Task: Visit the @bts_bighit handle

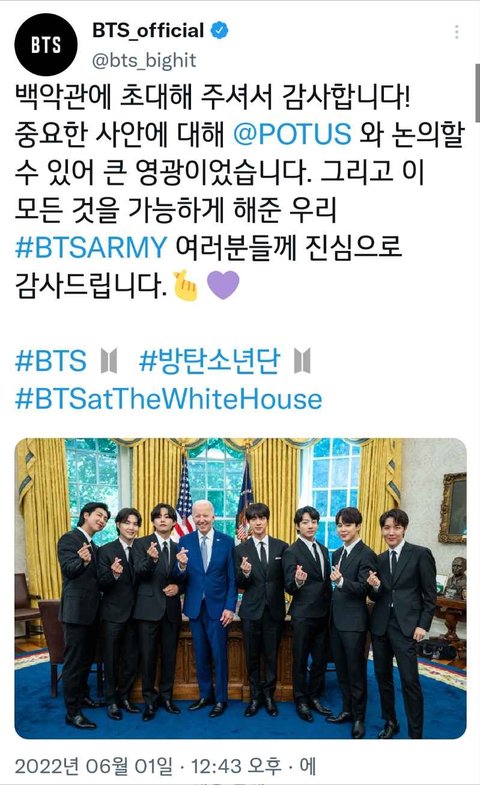Action: pos(144,60)
